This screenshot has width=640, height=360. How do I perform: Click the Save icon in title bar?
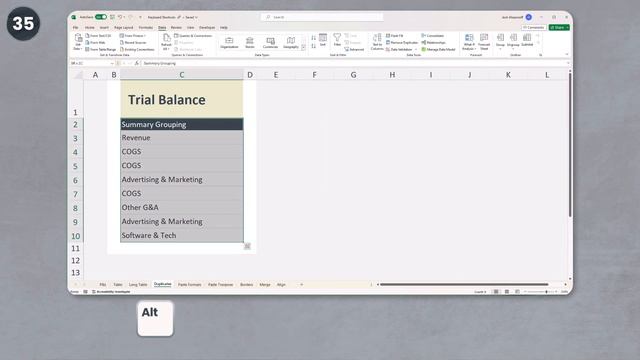coord(112,17)
